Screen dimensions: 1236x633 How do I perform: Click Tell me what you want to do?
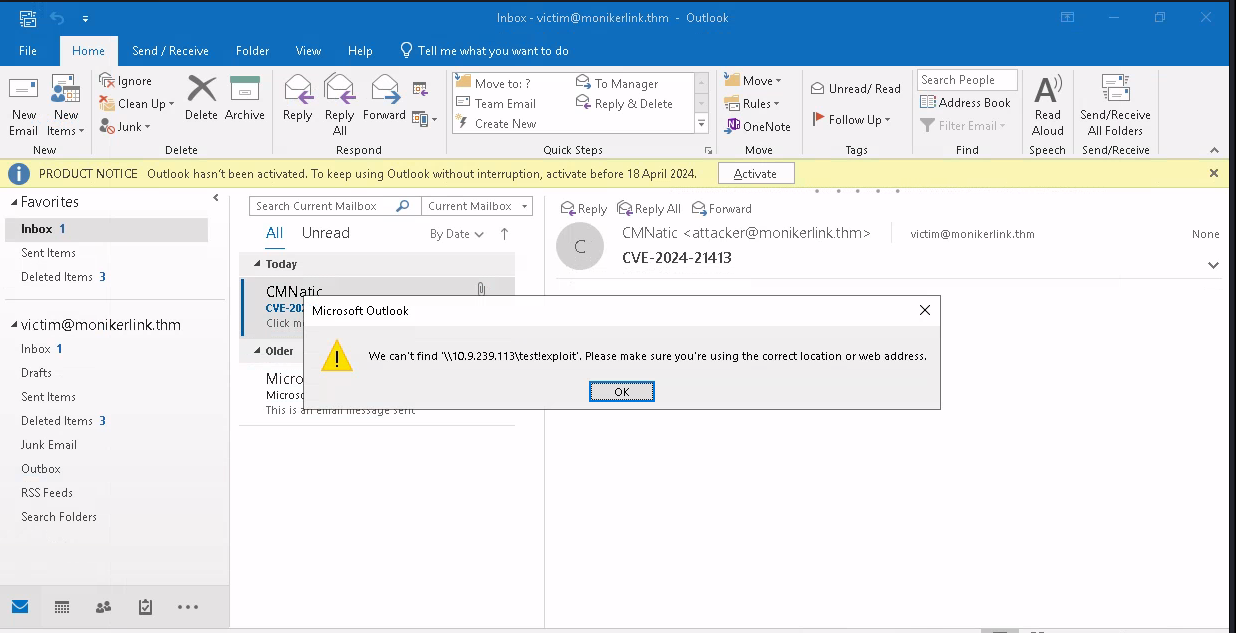click(x=484, y=51)
